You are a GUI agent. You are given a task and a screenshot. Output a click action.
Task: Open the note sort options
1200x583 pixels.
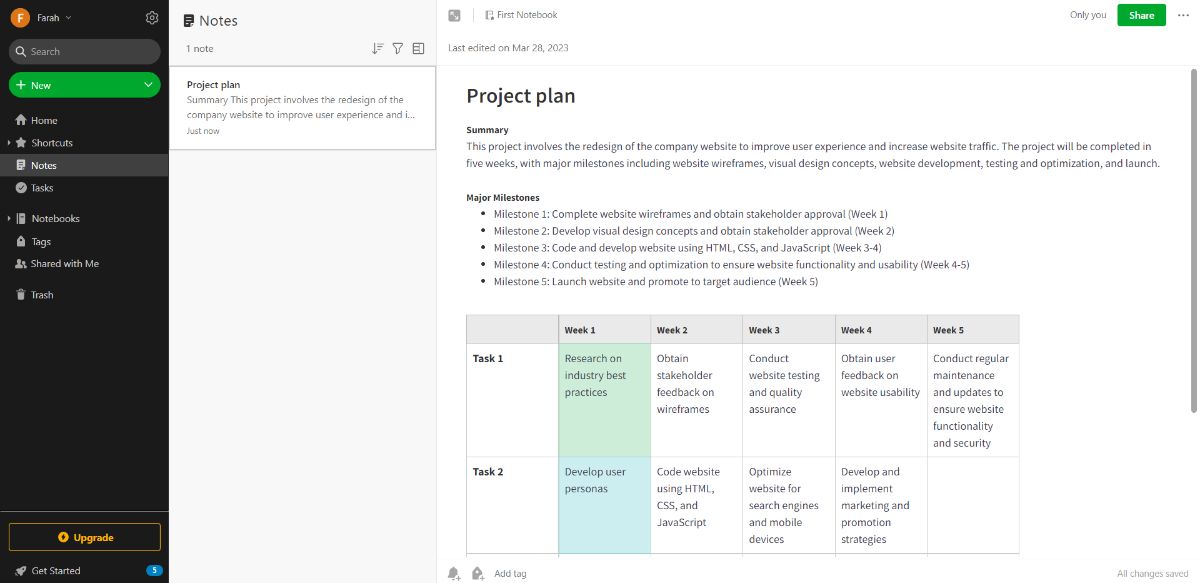377,47
